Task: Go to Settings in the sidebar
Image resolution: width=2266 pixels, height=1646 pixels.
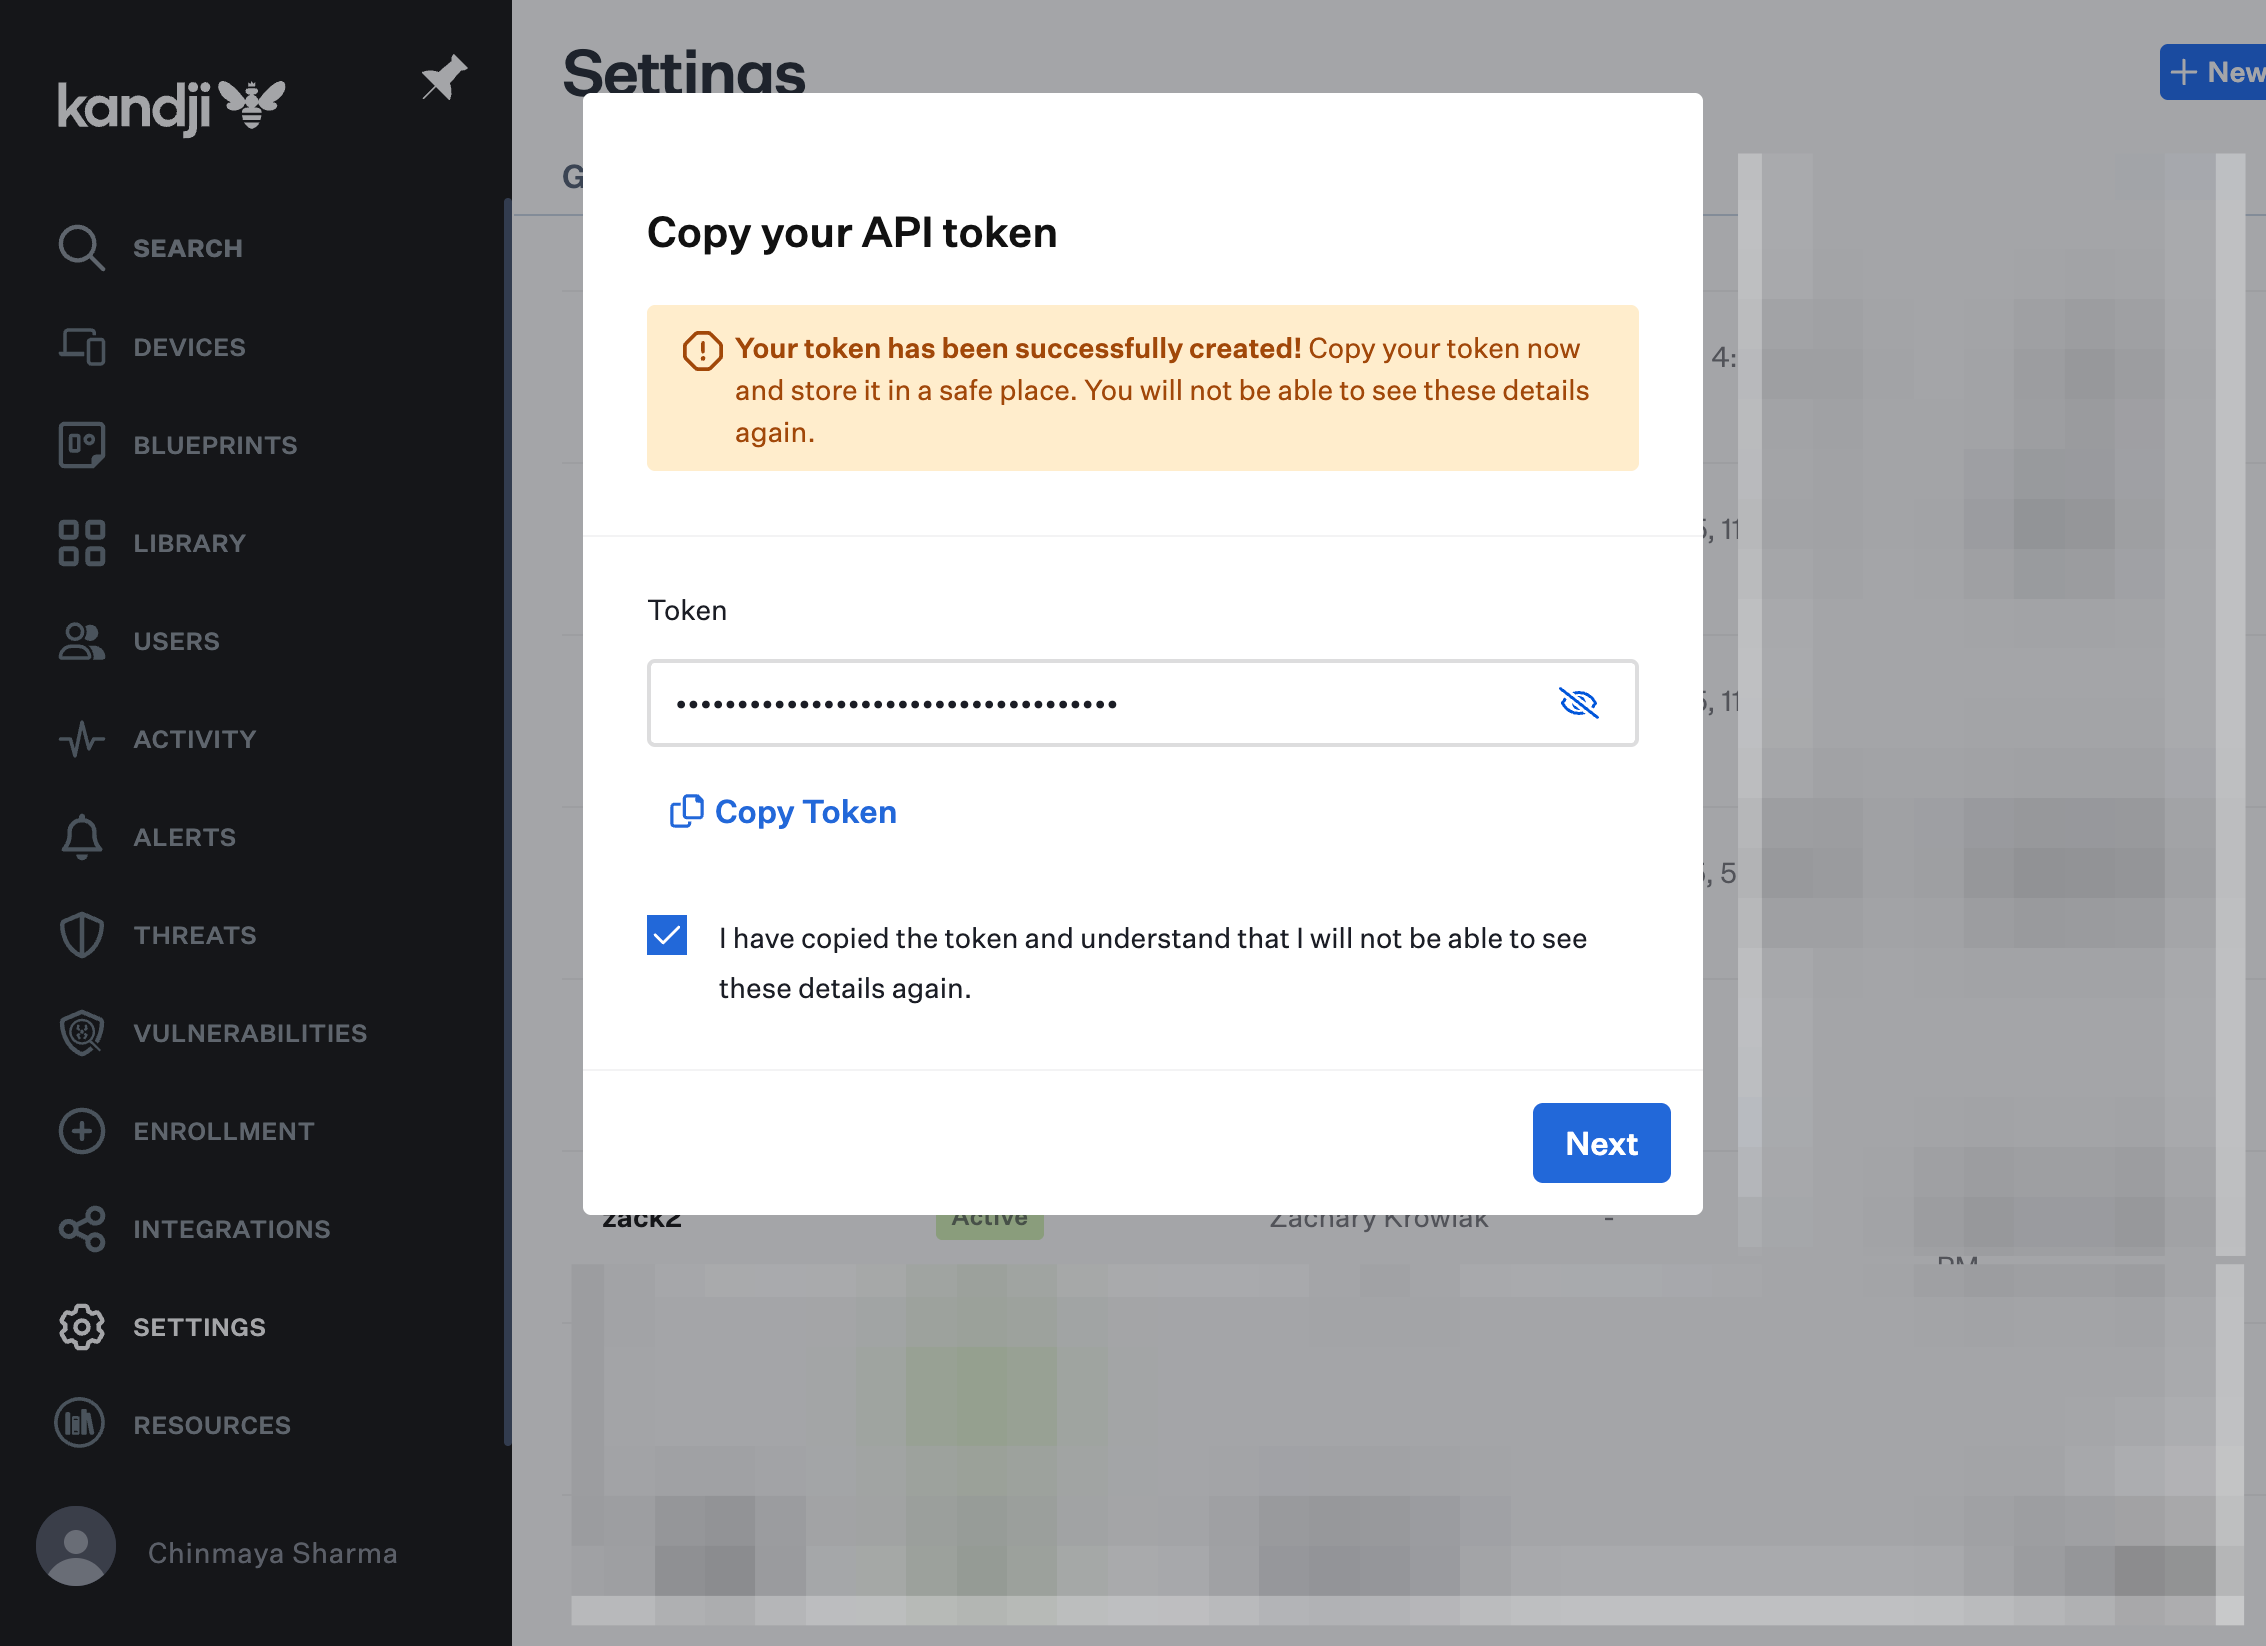Action: pos(199,1327)
